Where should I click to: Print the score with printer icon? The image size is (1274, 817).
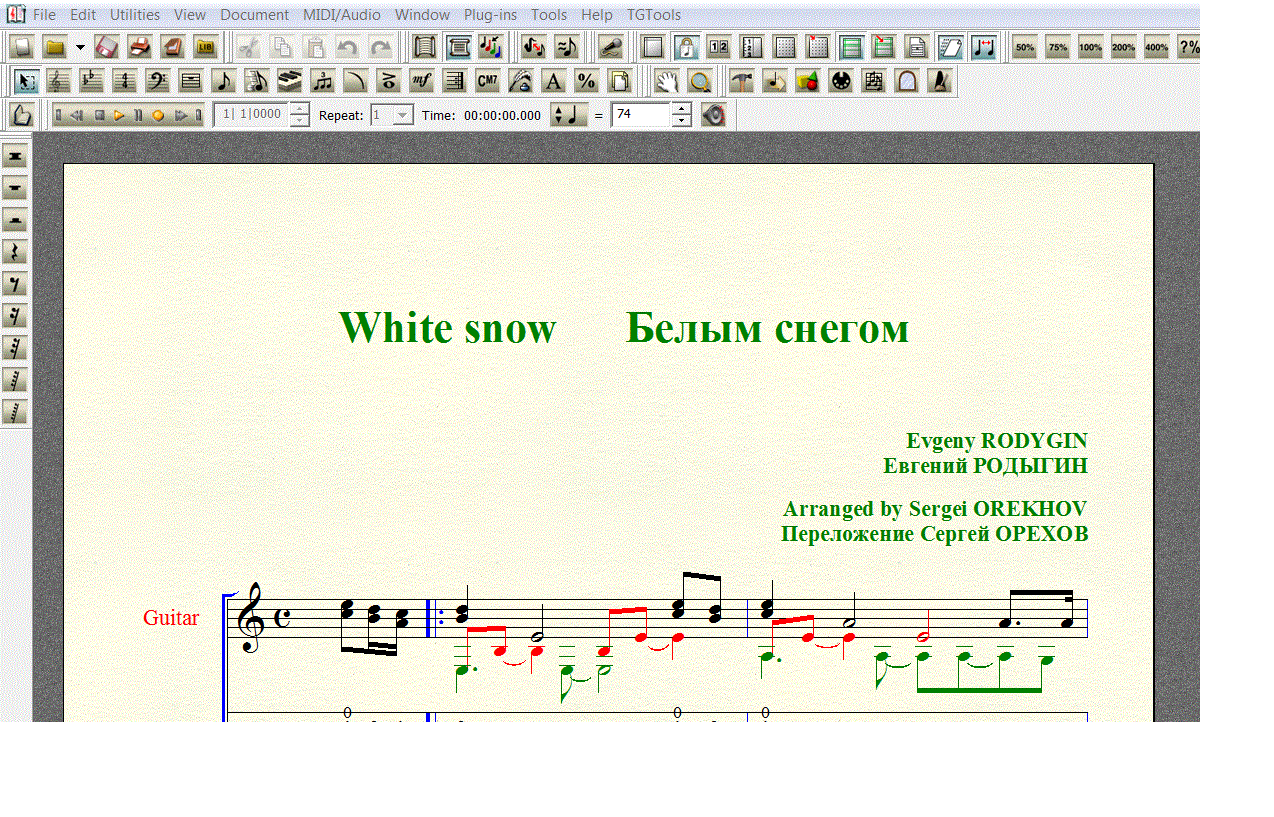140,47
